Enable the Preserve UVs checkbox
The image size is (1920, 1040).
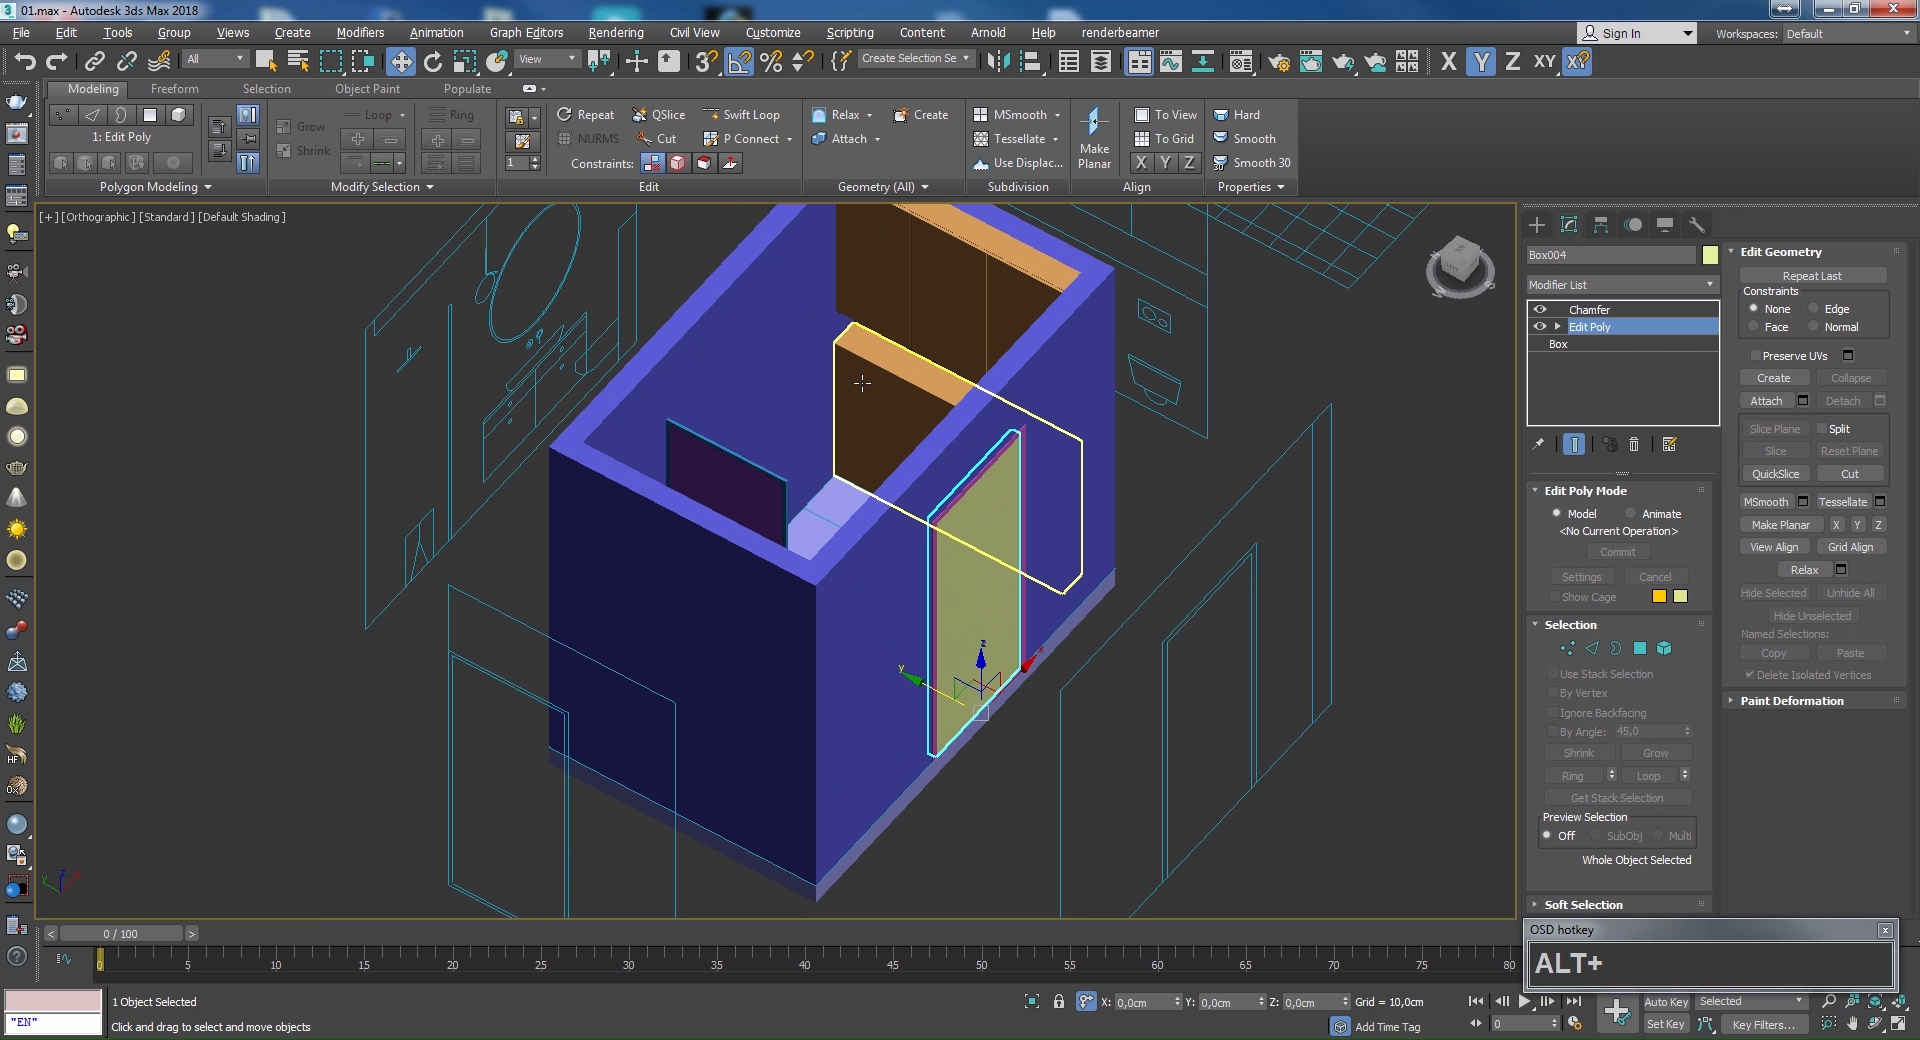1755,356
